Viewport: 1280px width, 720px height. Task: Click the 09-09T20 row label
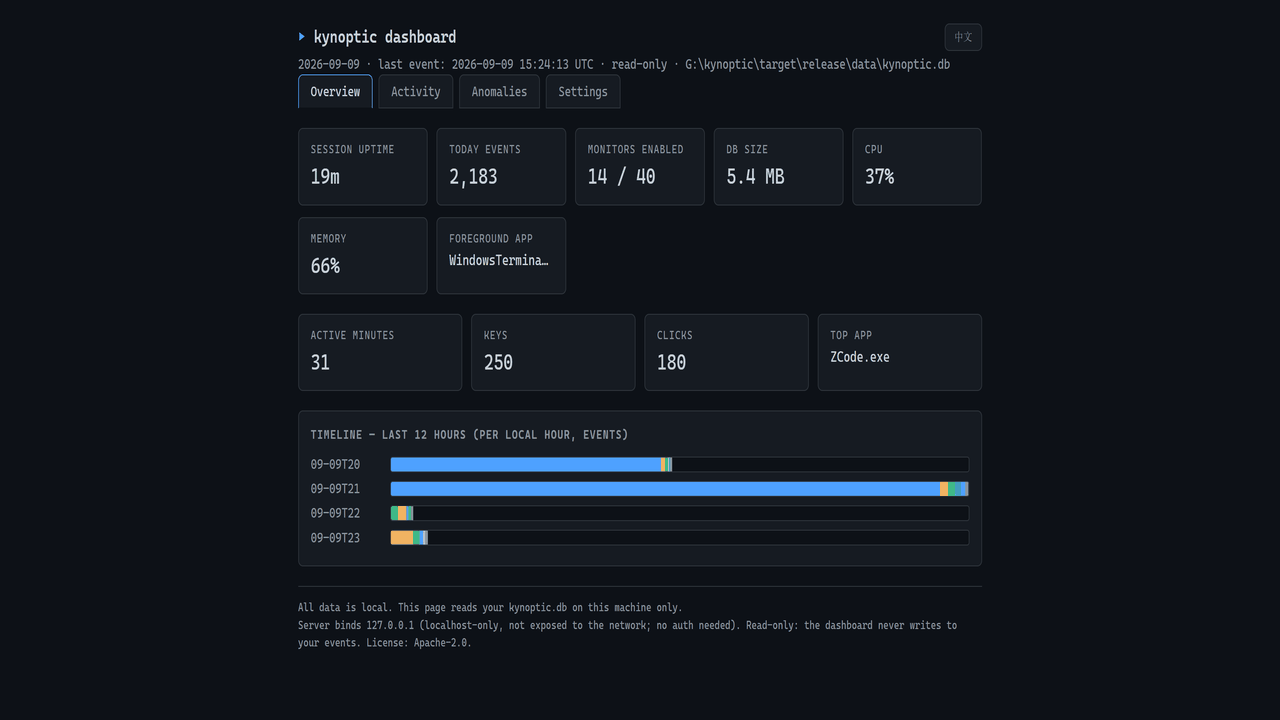(x=335, y=464)
